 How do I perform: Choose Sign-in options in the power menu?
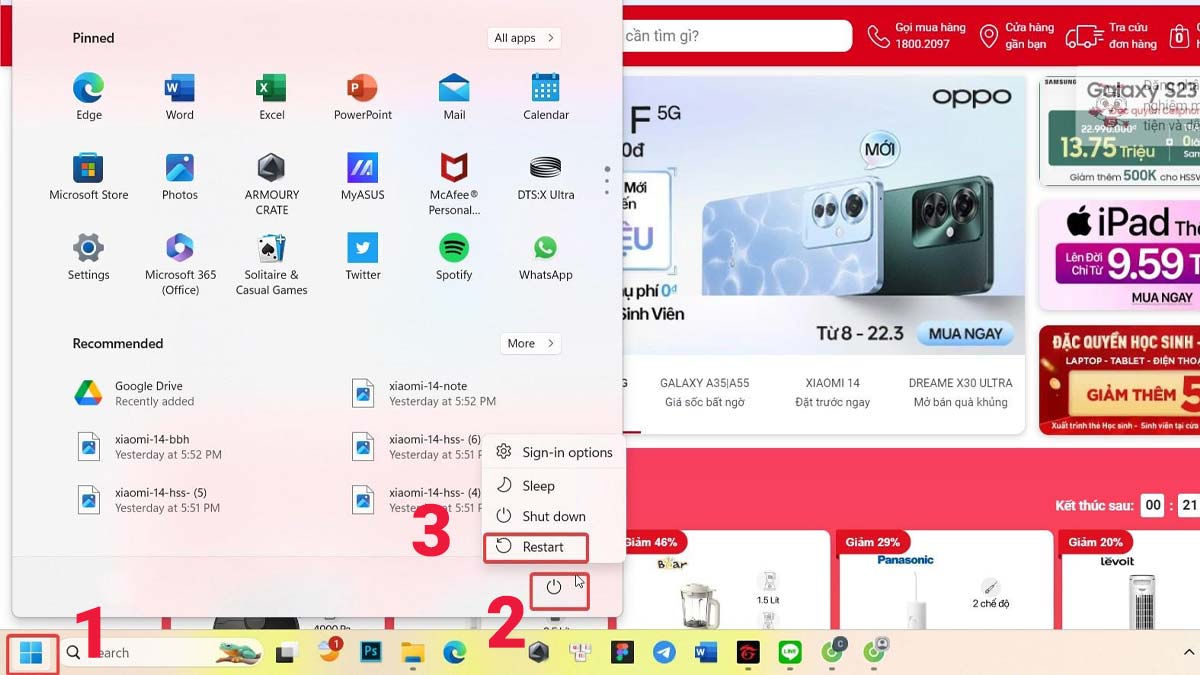pos(555,453)
